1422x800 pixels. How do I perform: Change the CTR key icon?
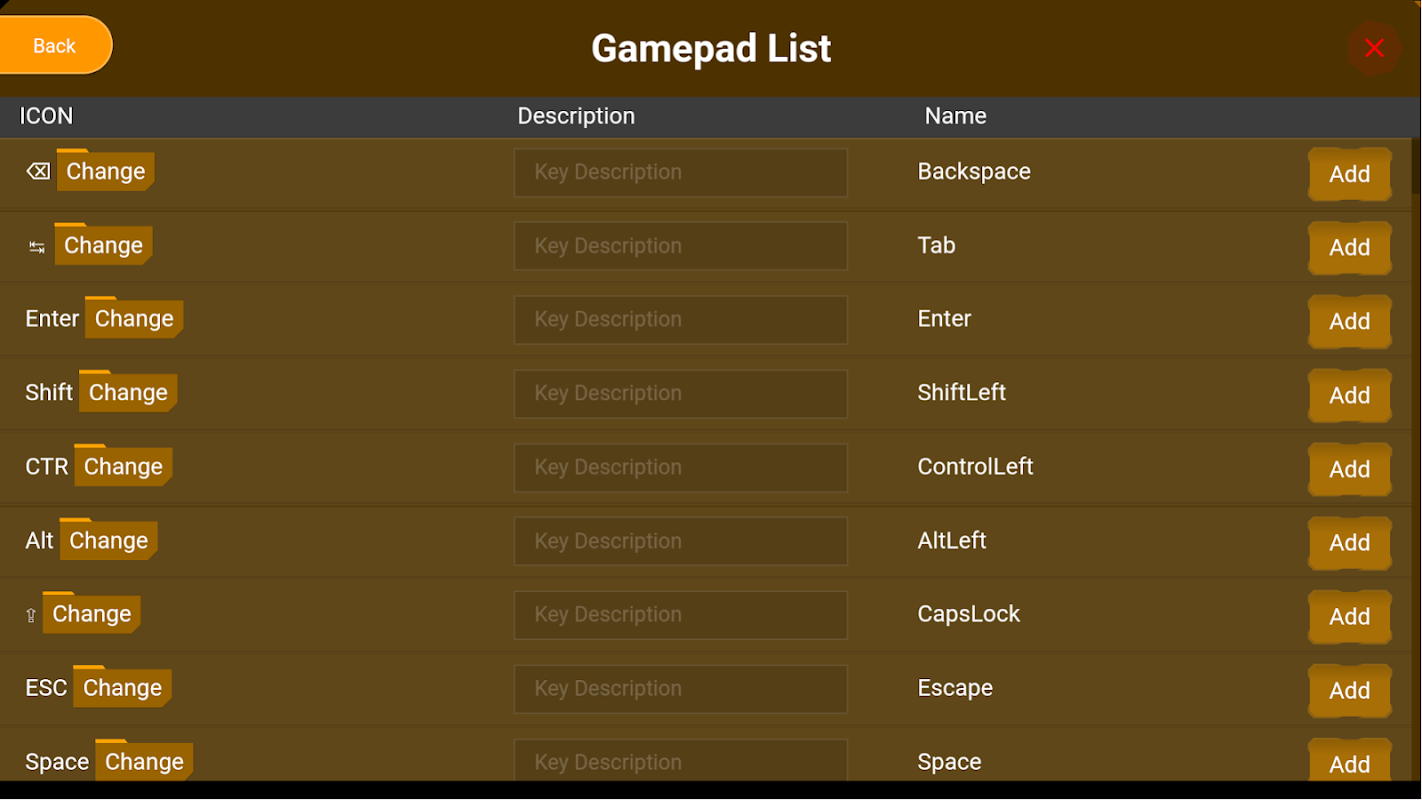123,466
